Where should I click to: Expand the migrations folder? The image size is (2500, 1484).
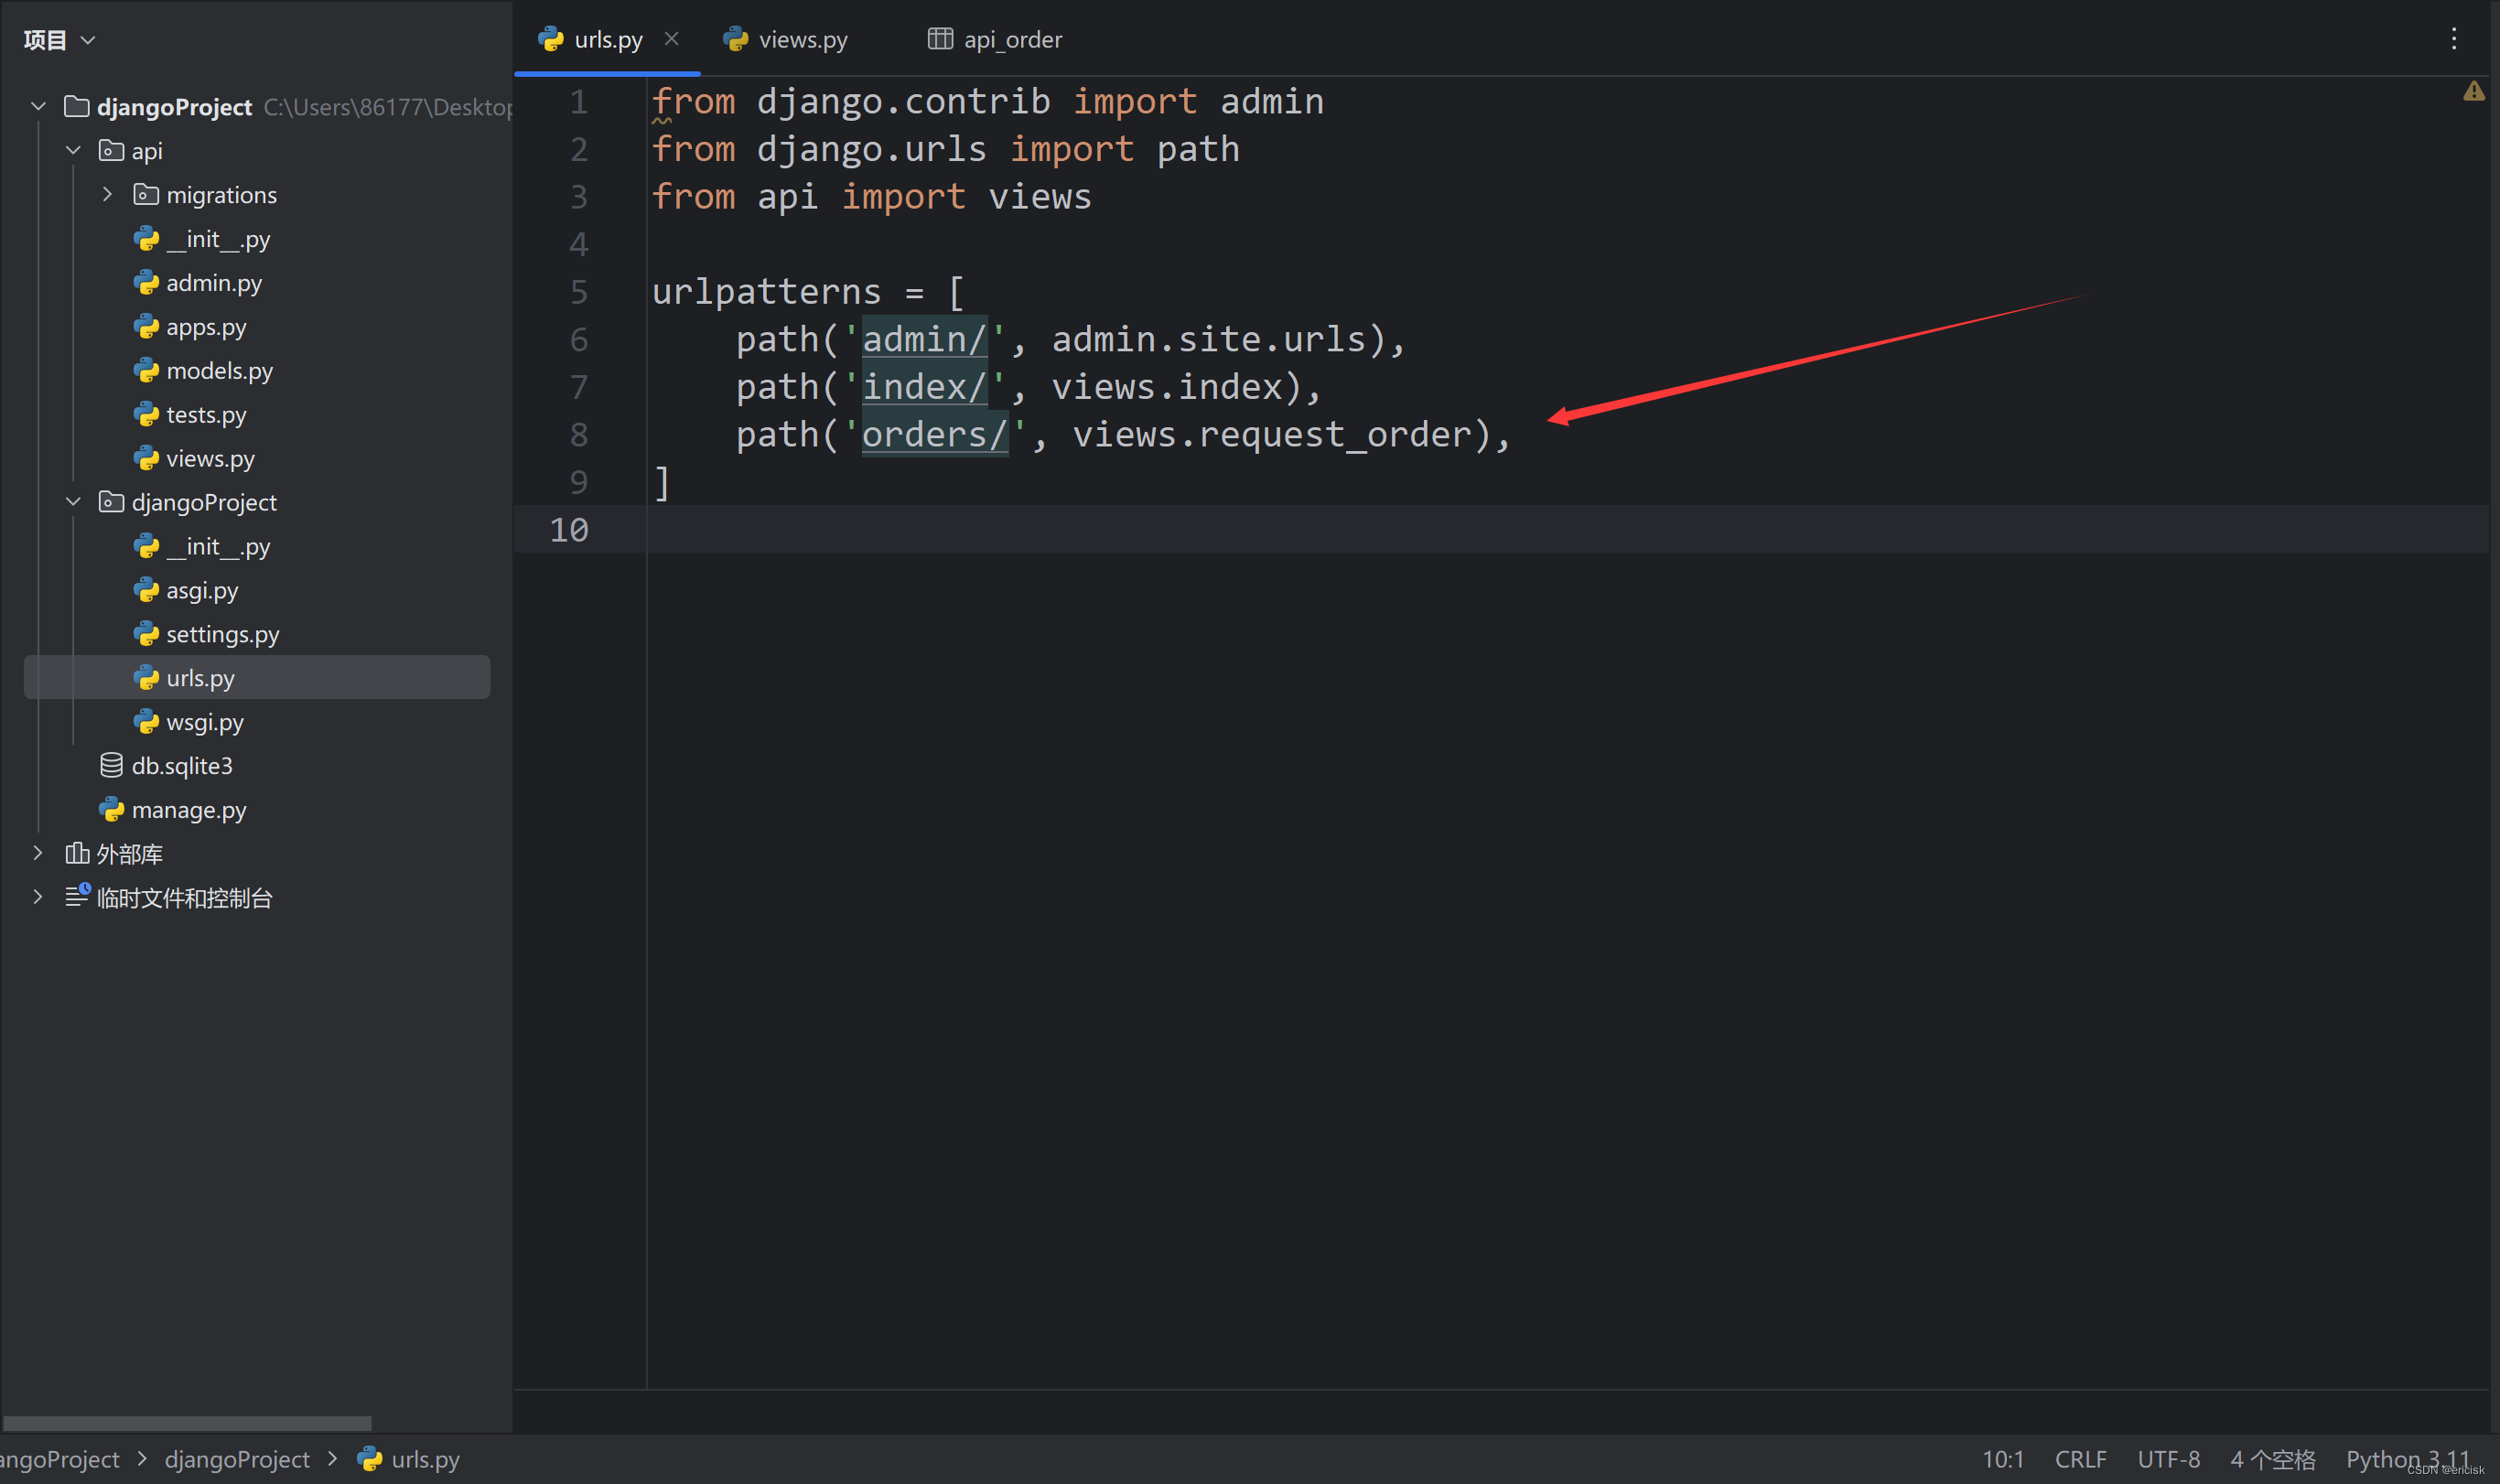(x=107, y=195)
